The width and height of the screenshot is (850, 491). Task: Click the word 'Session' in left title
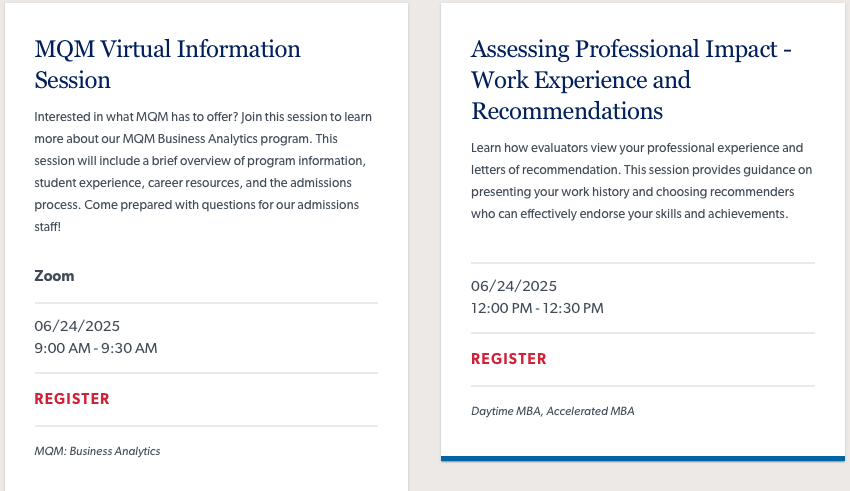[x=73, y=80]
